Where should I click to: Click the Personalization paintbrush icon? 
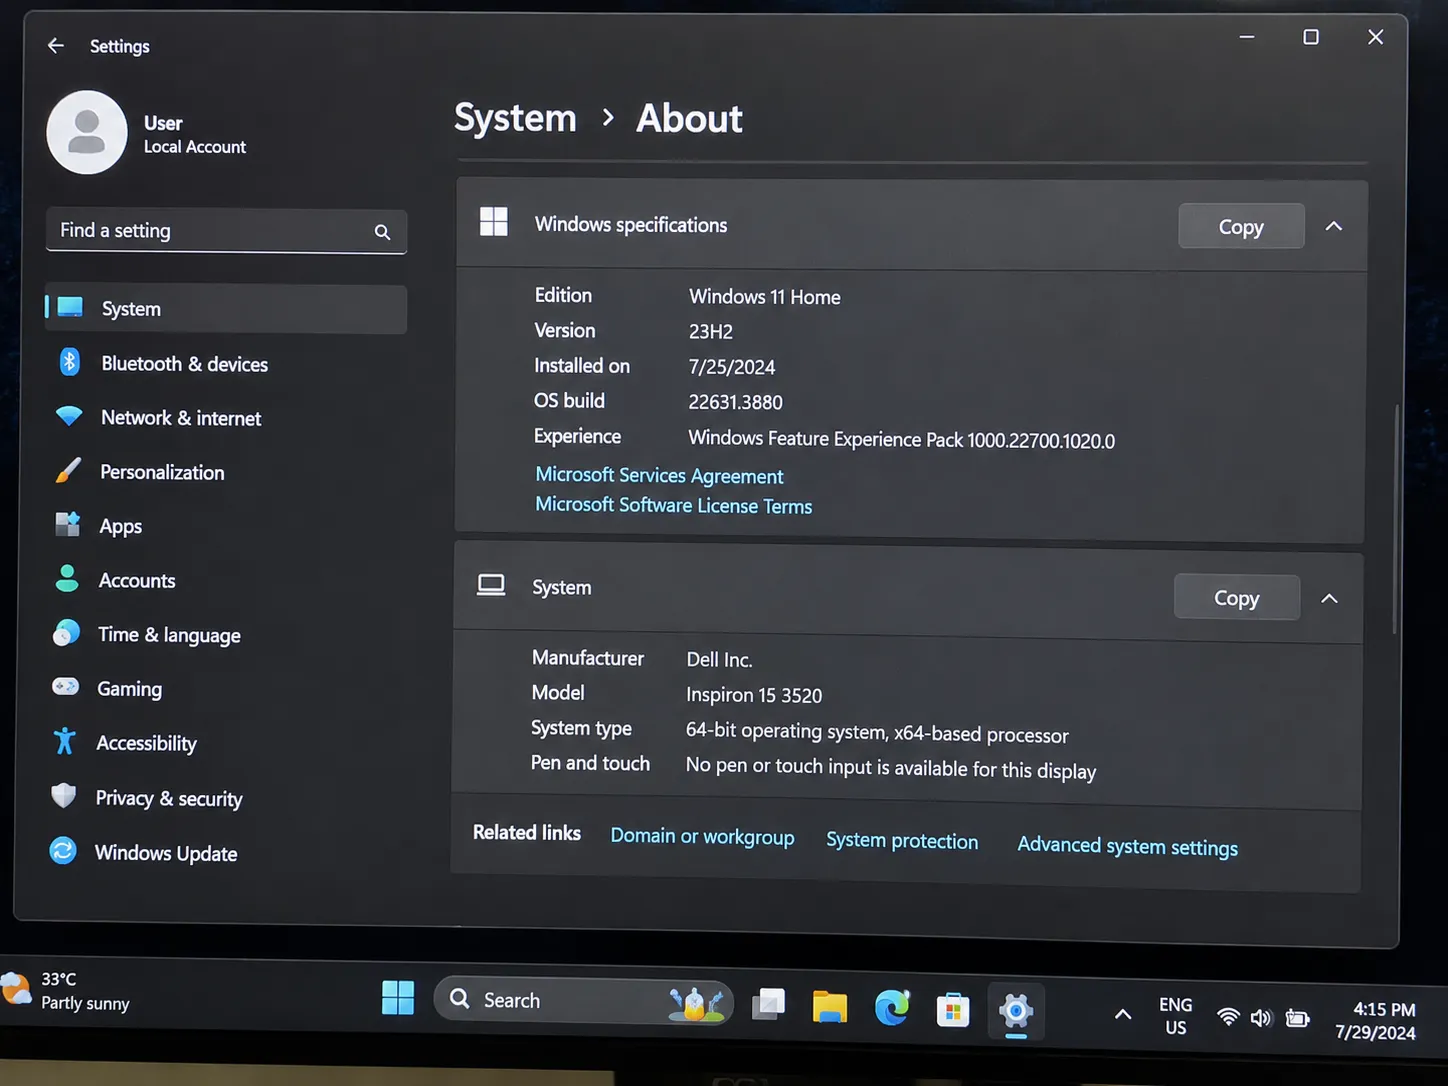point(68,470)
